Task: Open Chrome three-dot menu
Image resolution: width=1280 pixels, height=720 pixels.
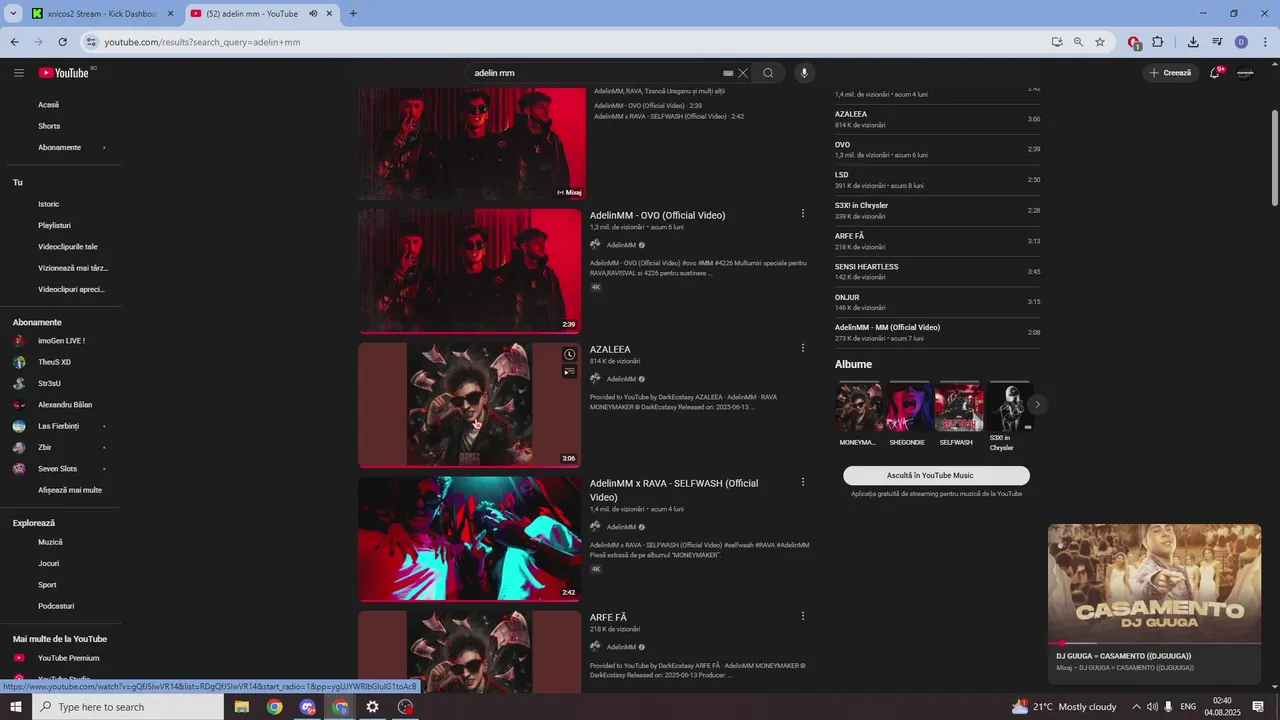Action: click(1266, 42)
